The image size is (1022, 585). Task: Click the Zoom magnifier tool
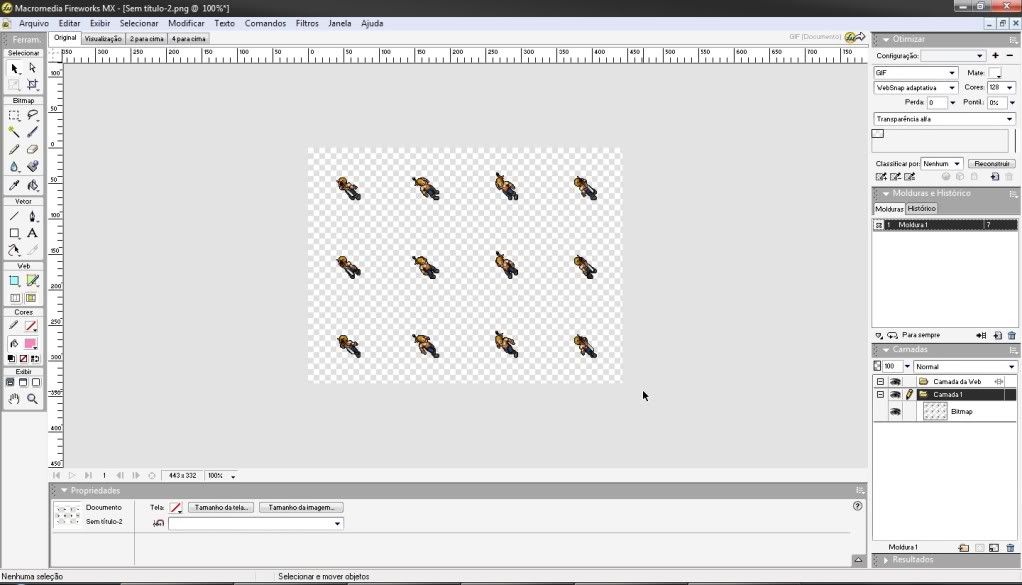(32, 399)
